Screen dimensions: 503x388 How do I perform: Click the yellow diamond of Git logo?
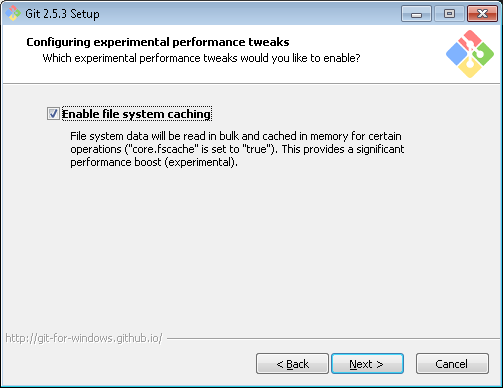[x=470, y=68]
